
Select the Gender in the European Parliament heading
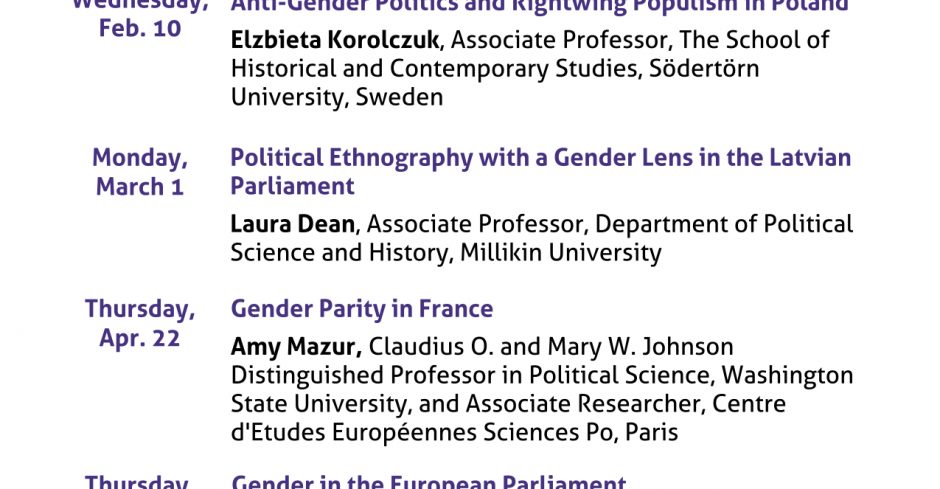pyautogui.click(x=429, y=481)
